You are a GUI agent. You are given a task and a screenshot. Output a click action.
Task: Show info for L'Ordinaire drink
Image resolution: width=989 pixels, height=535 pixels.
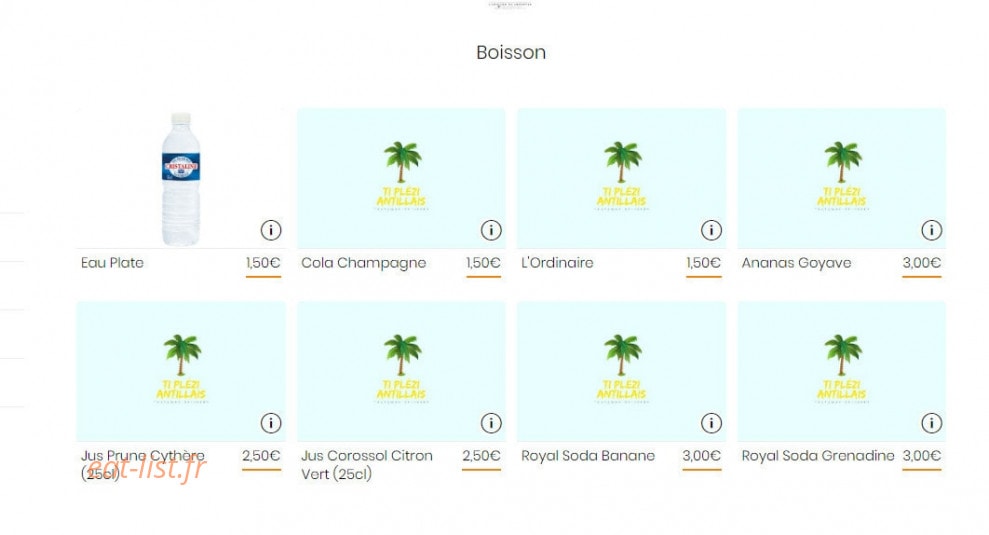point(711,230)
